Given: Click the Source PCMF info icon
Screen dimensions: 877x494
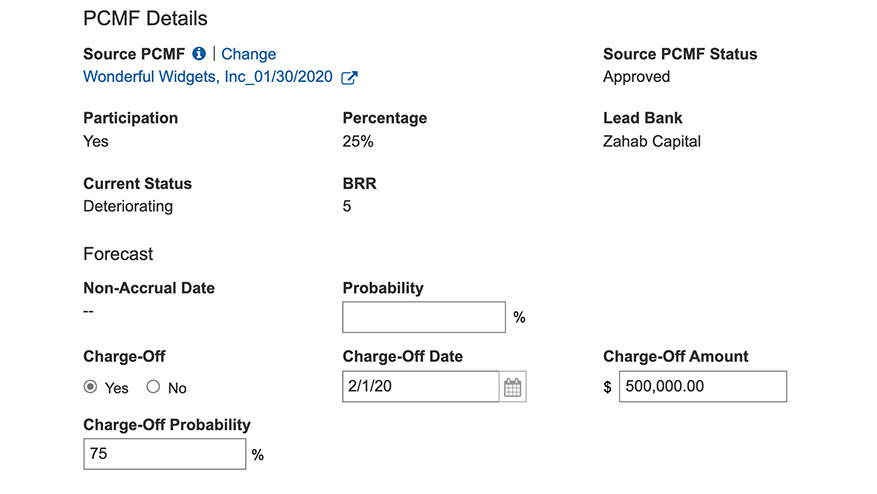Looking at the screenshot, I should tap(199, 54).
